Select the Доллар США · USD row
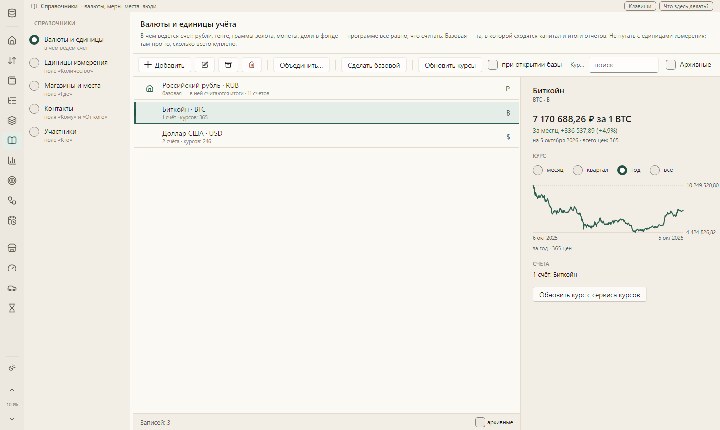This screenshot has width=720, height=430. pyautogui.click(x=326, y=136)
